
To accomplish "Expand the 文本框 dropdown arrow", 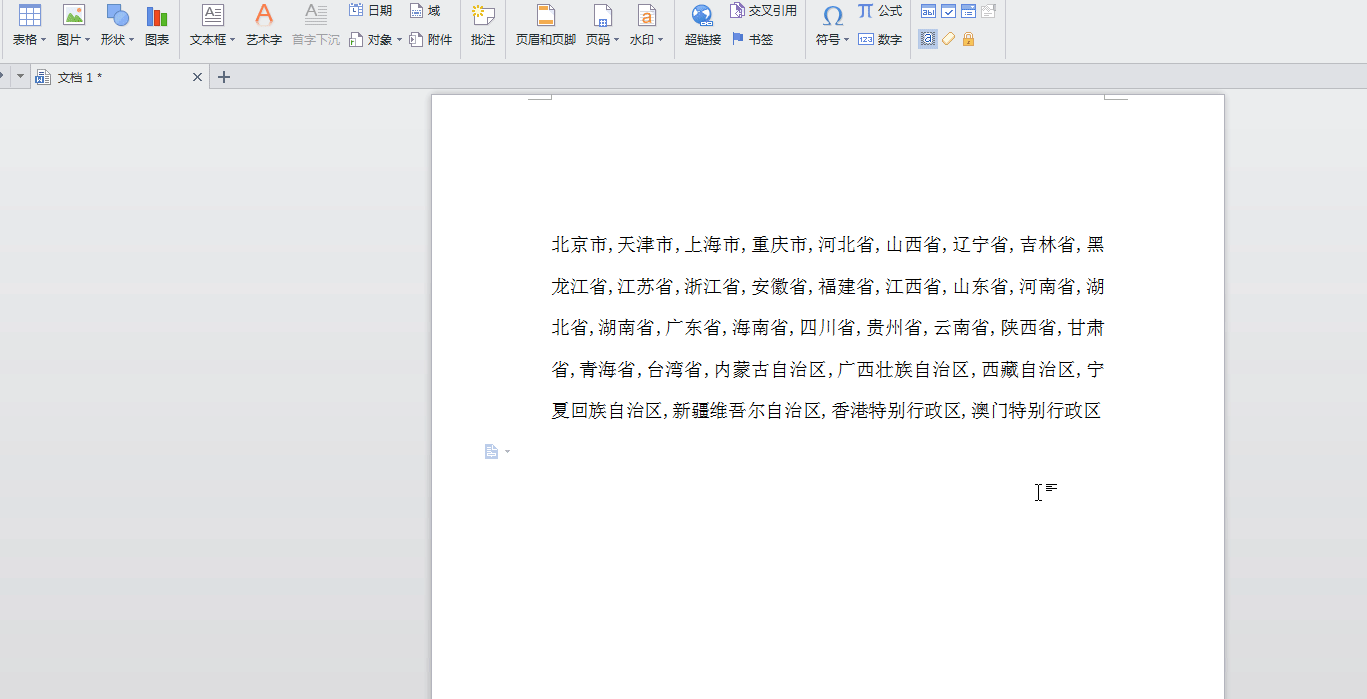I will [232, 40].
